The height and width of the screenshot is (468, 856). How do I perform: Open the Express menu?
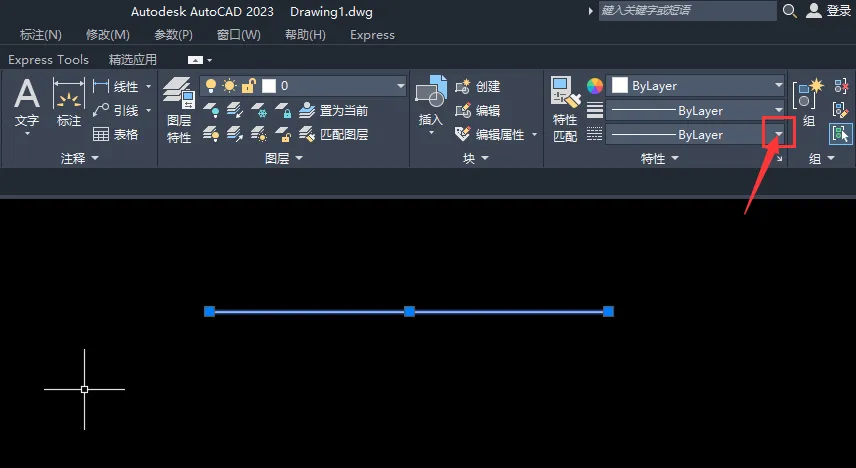[372, 34]
